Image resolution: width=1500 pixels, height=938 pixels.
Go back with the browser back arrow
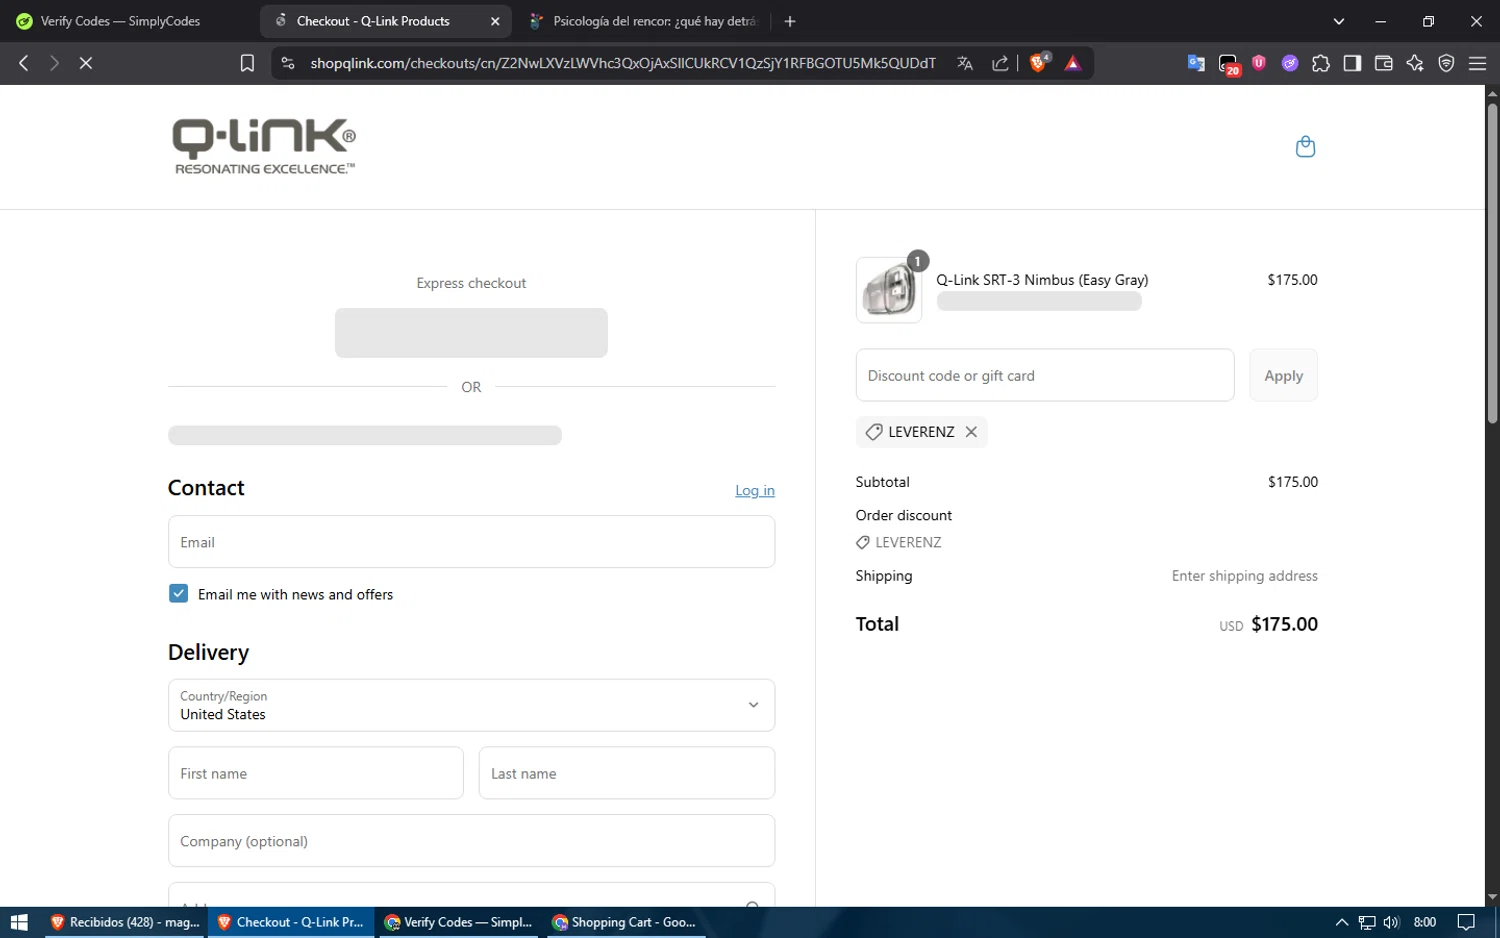(24, 63)
